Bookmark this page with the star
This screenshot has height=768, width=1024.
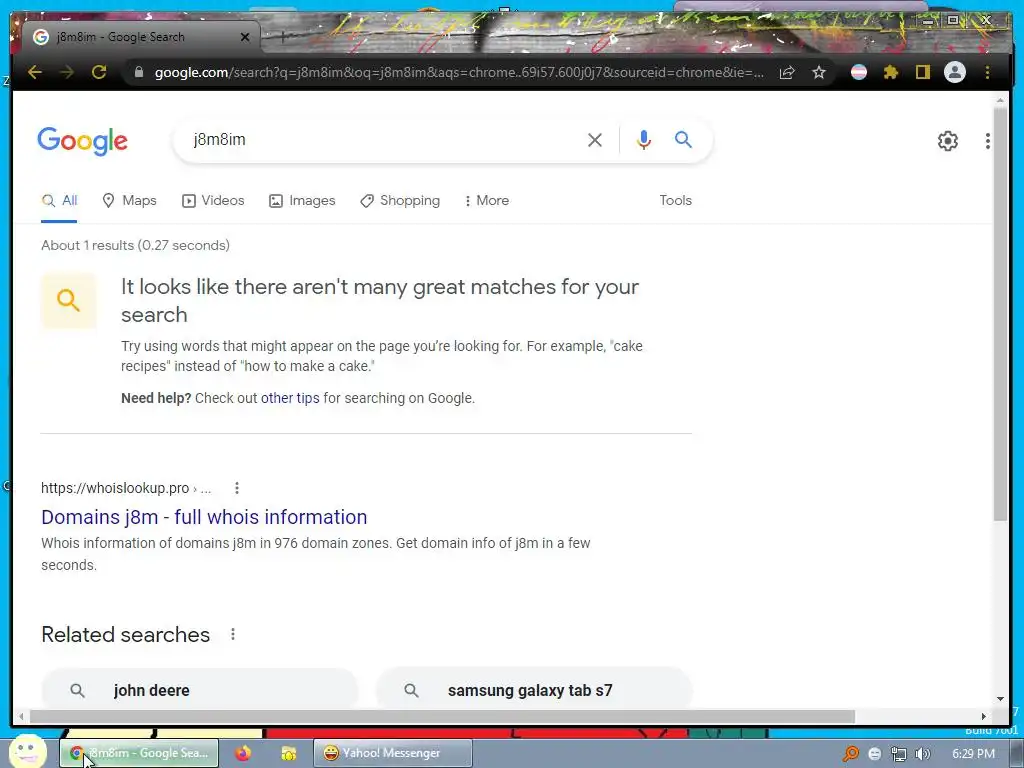[819, 72]
